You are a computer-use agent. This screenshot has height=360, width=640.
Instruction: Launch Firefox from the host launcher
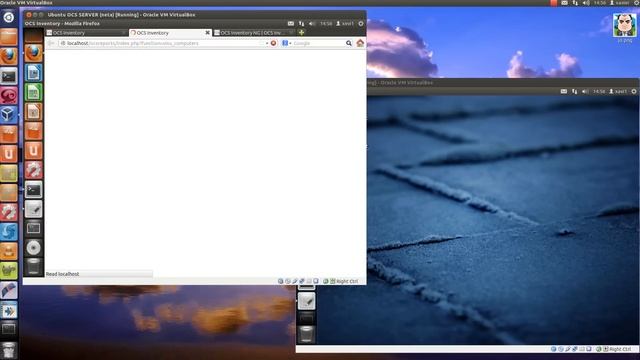tap(9, 56)
